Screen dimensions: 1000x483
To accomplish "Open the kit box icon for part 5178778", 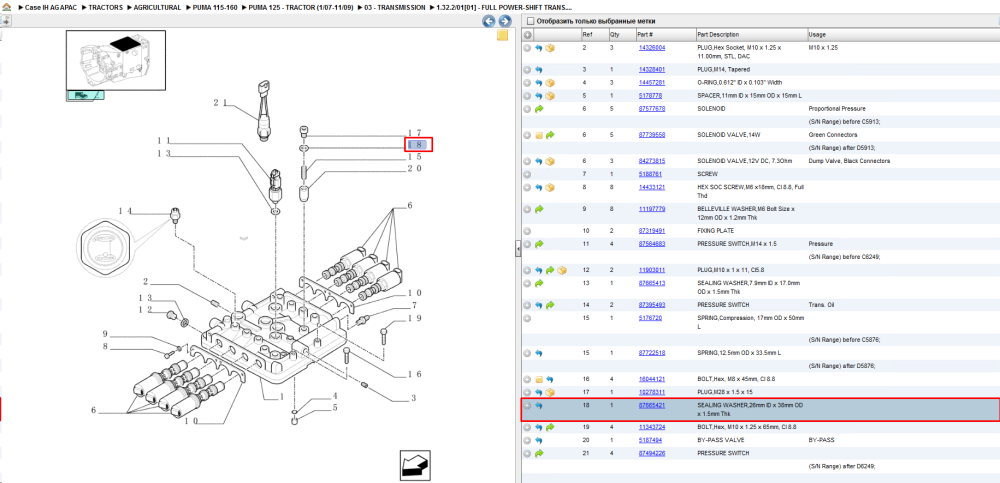I will tap(550, 96).
